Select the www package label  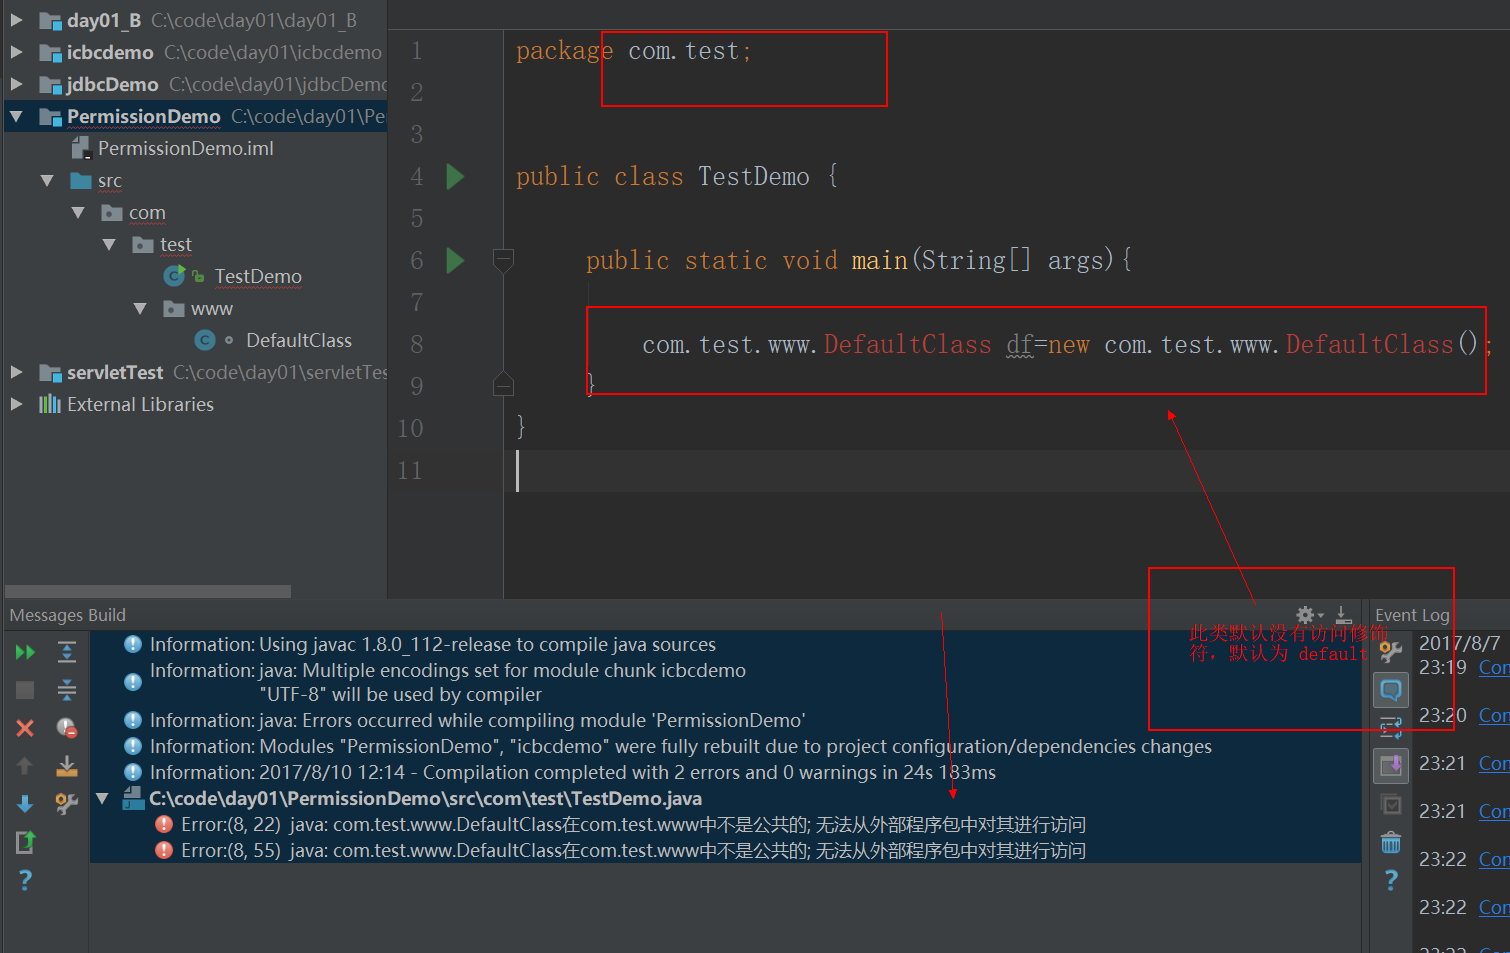tap(212, 308)
